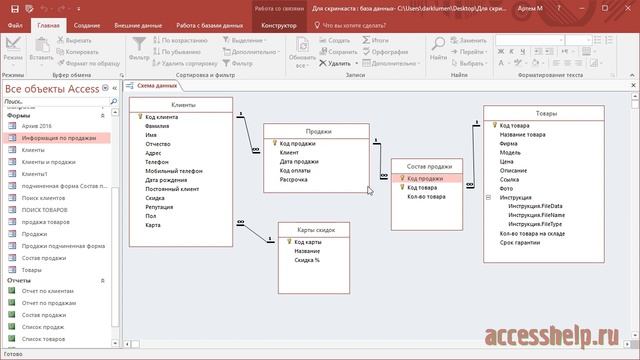Open the Перейти go-to dropdown

tap(469, 52)
